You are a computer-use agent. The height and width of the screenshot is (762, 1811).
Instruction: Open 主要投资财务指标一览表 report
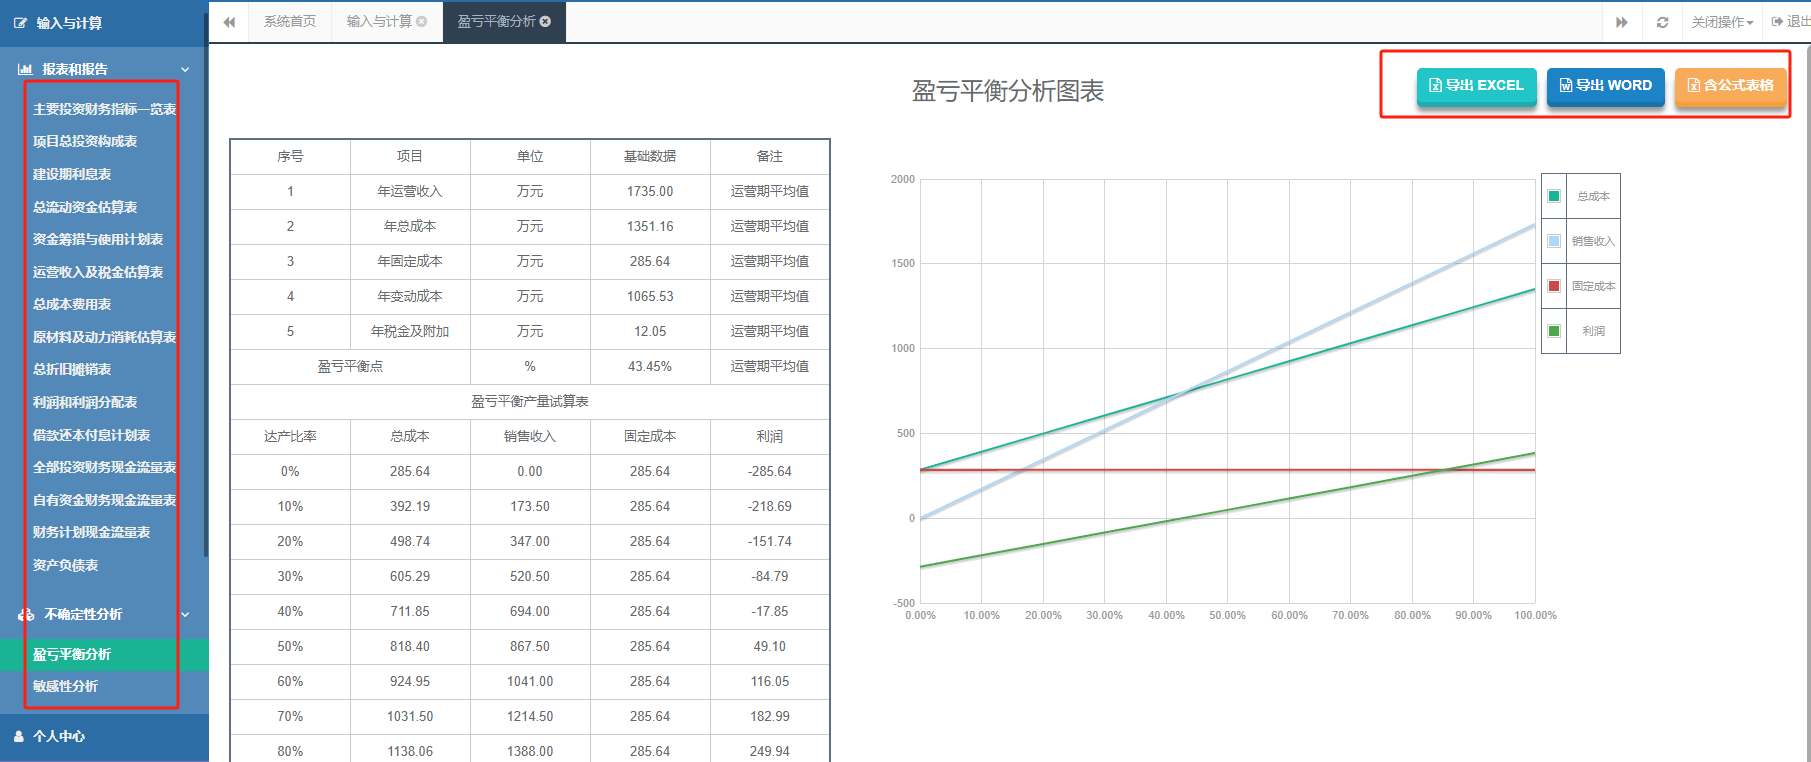click(104, 109)
